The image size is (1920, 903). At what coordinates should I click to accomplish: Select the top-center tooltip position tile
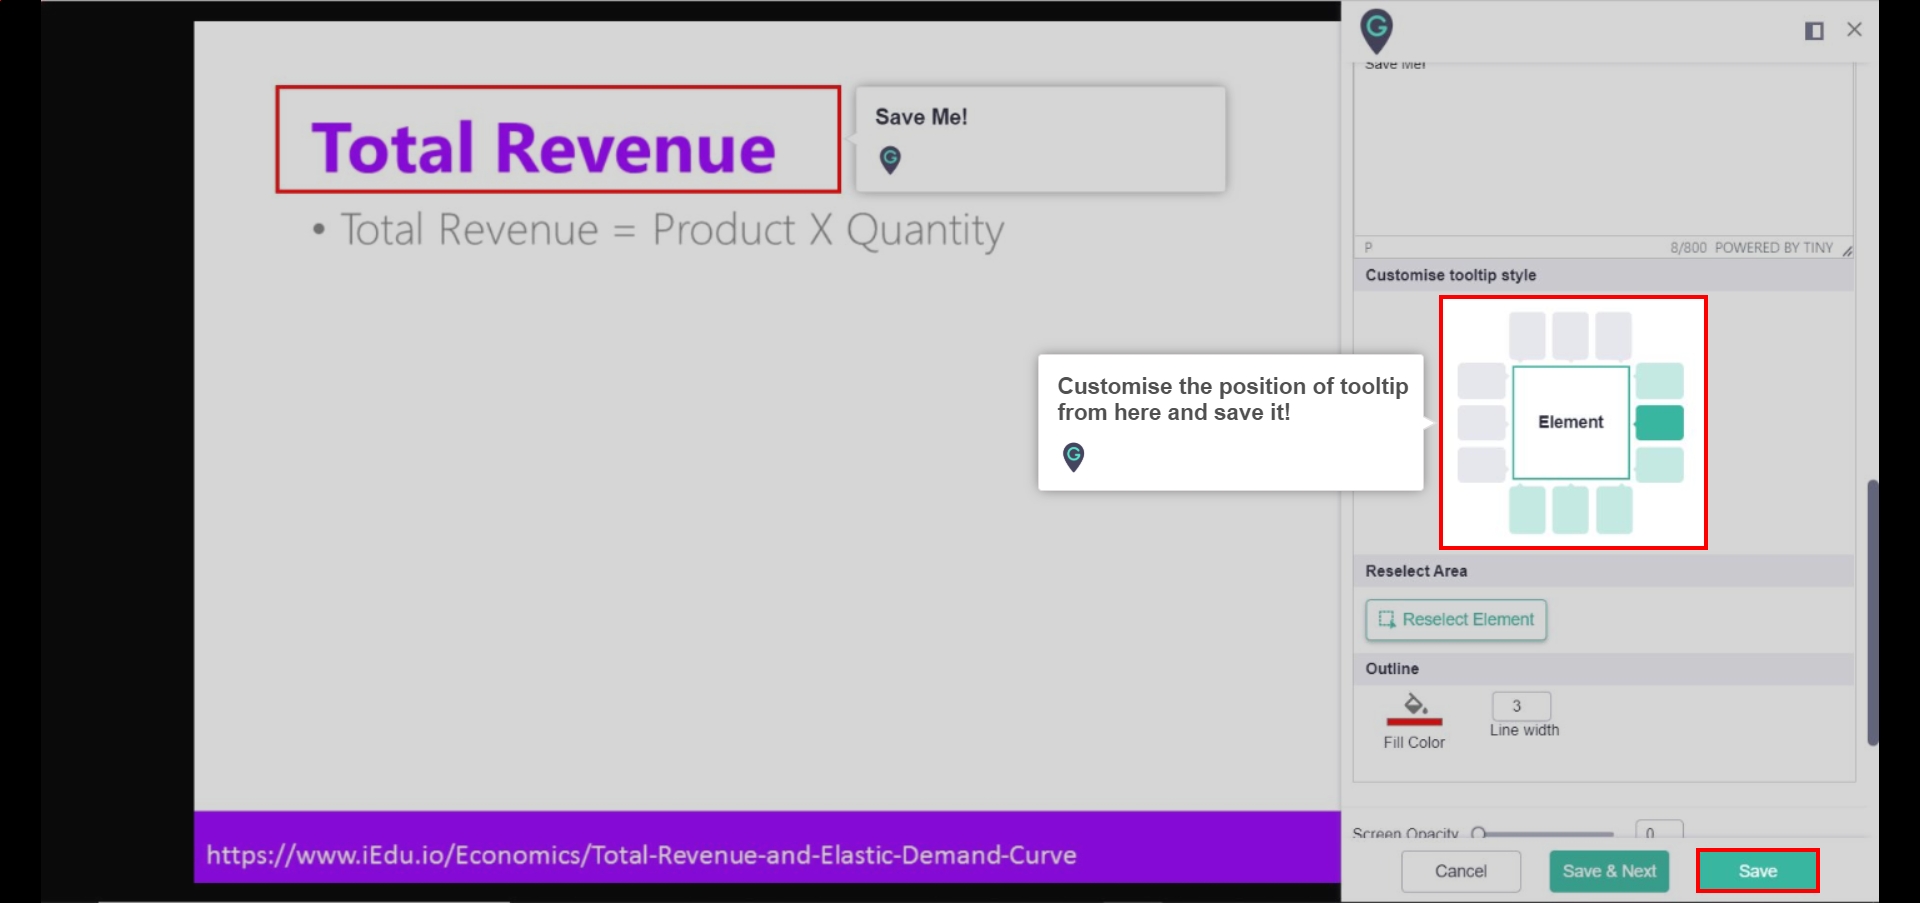coord(1570,335)
